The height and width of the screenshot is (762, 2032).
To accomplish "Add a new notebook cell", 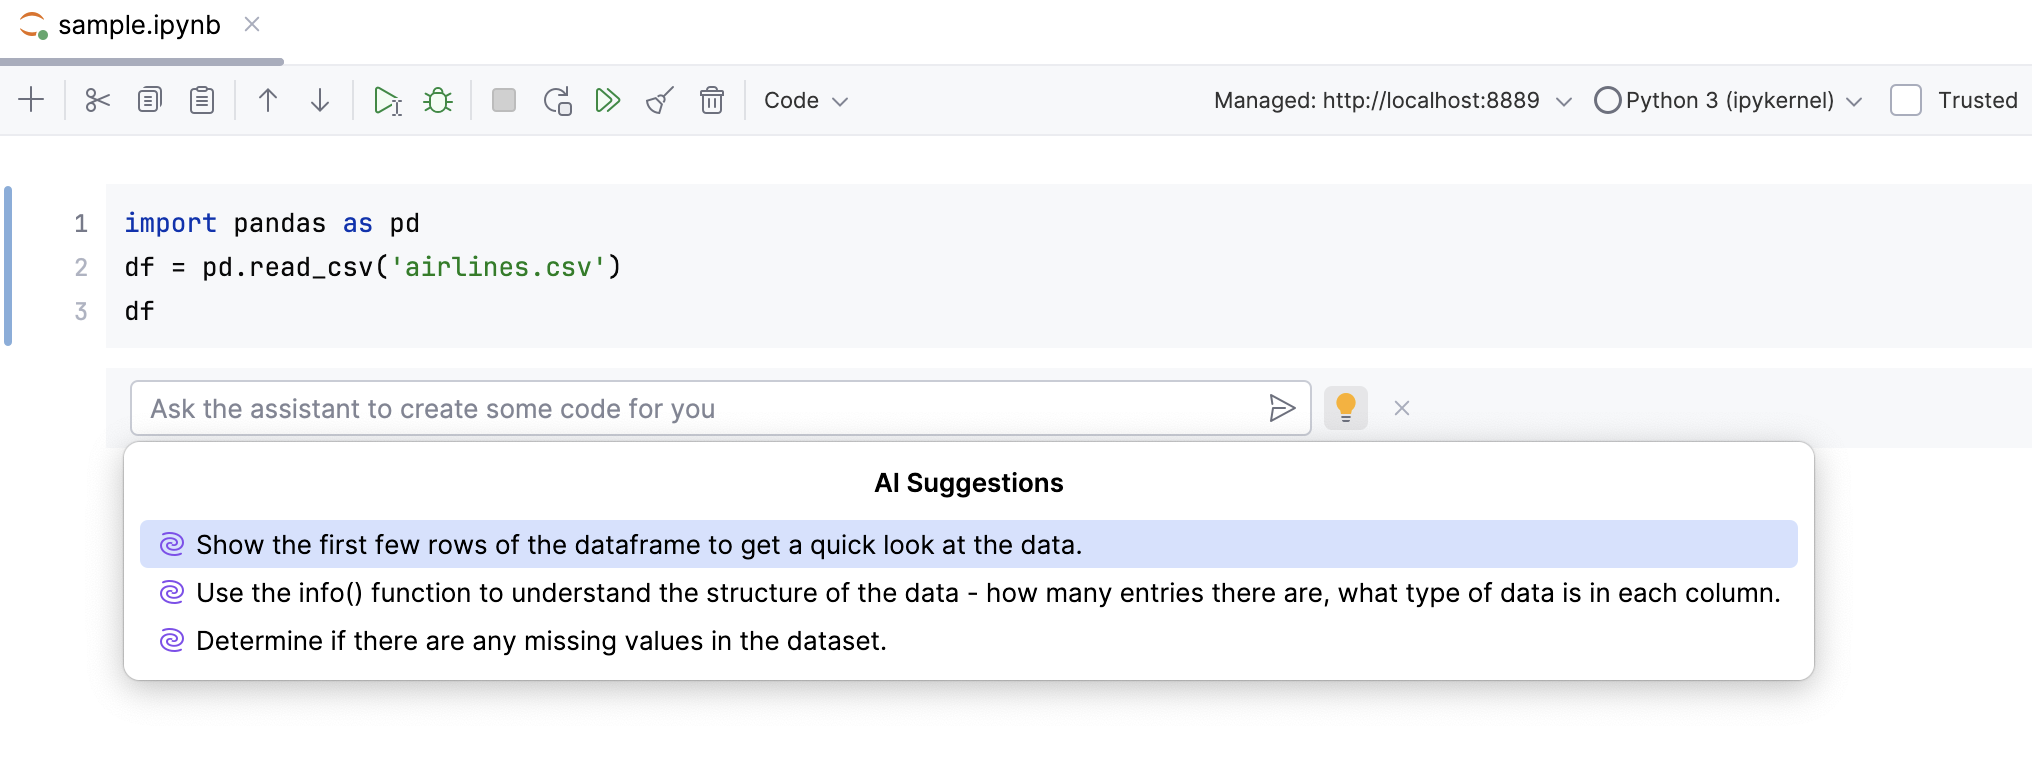I will click(x=32, y=100).
